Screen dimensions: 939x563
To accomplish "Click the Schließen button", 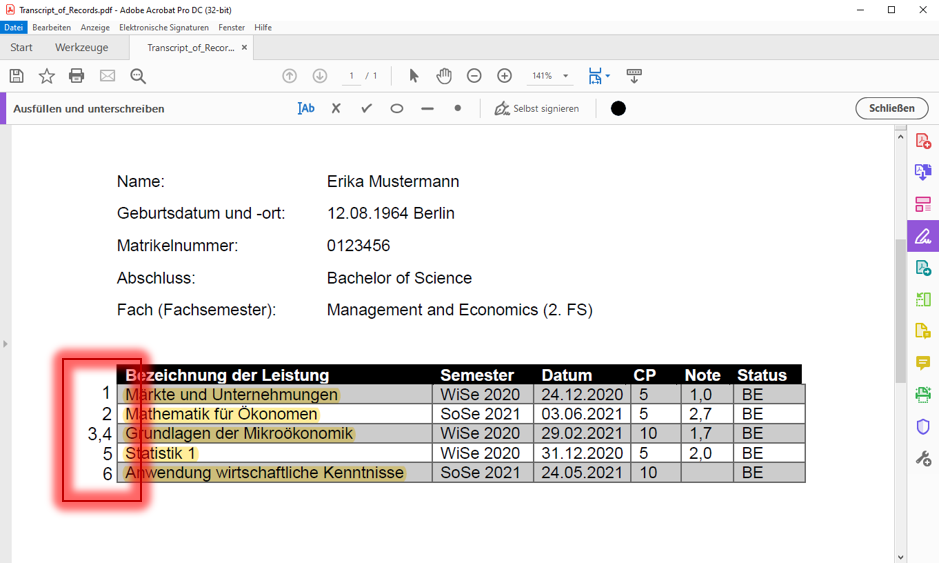I will (892, 108).
